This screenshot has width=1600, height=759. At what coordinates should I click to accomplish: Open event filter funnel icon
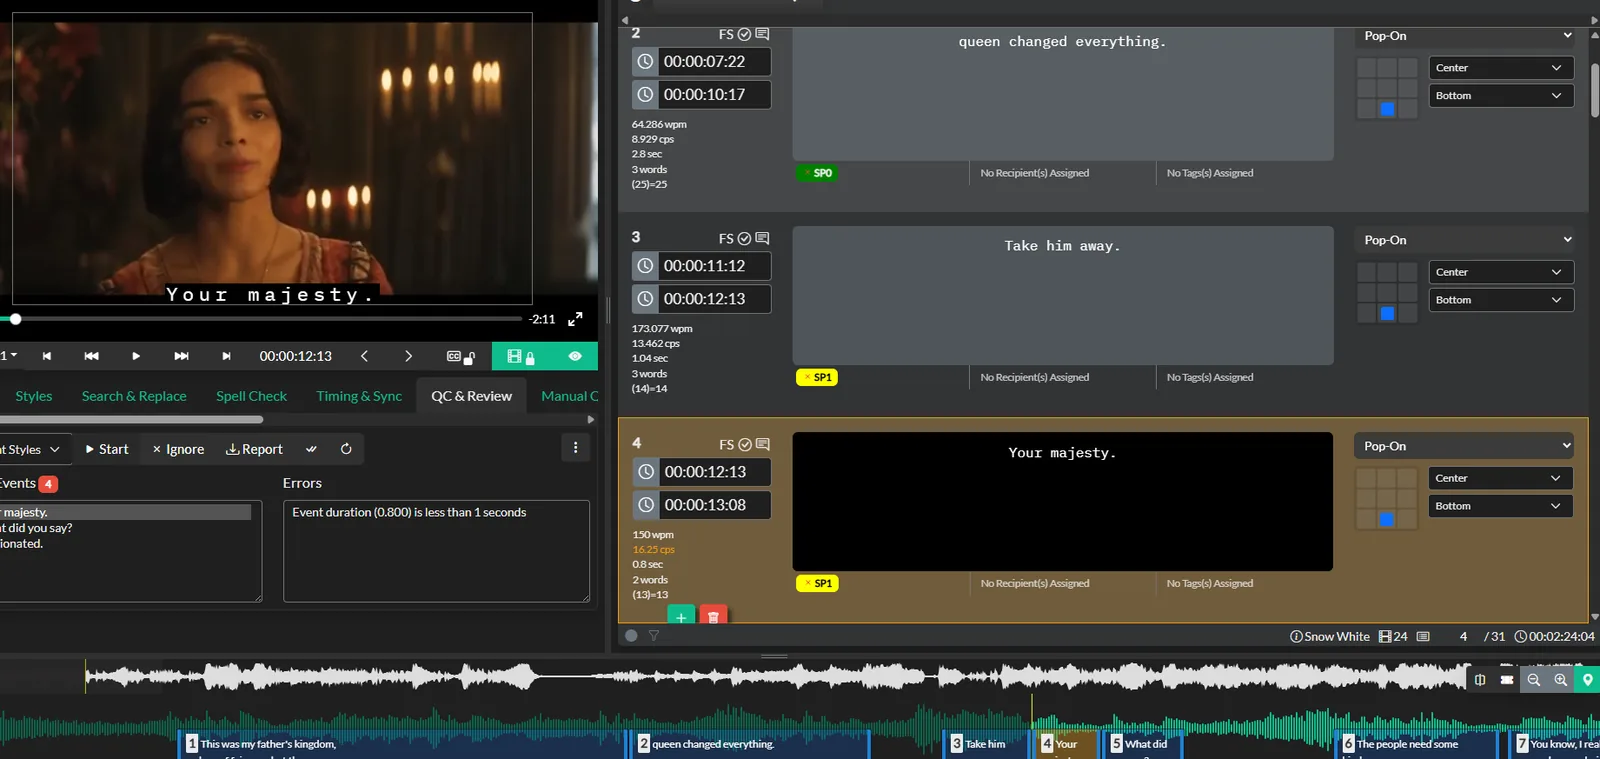coord(654,636)
